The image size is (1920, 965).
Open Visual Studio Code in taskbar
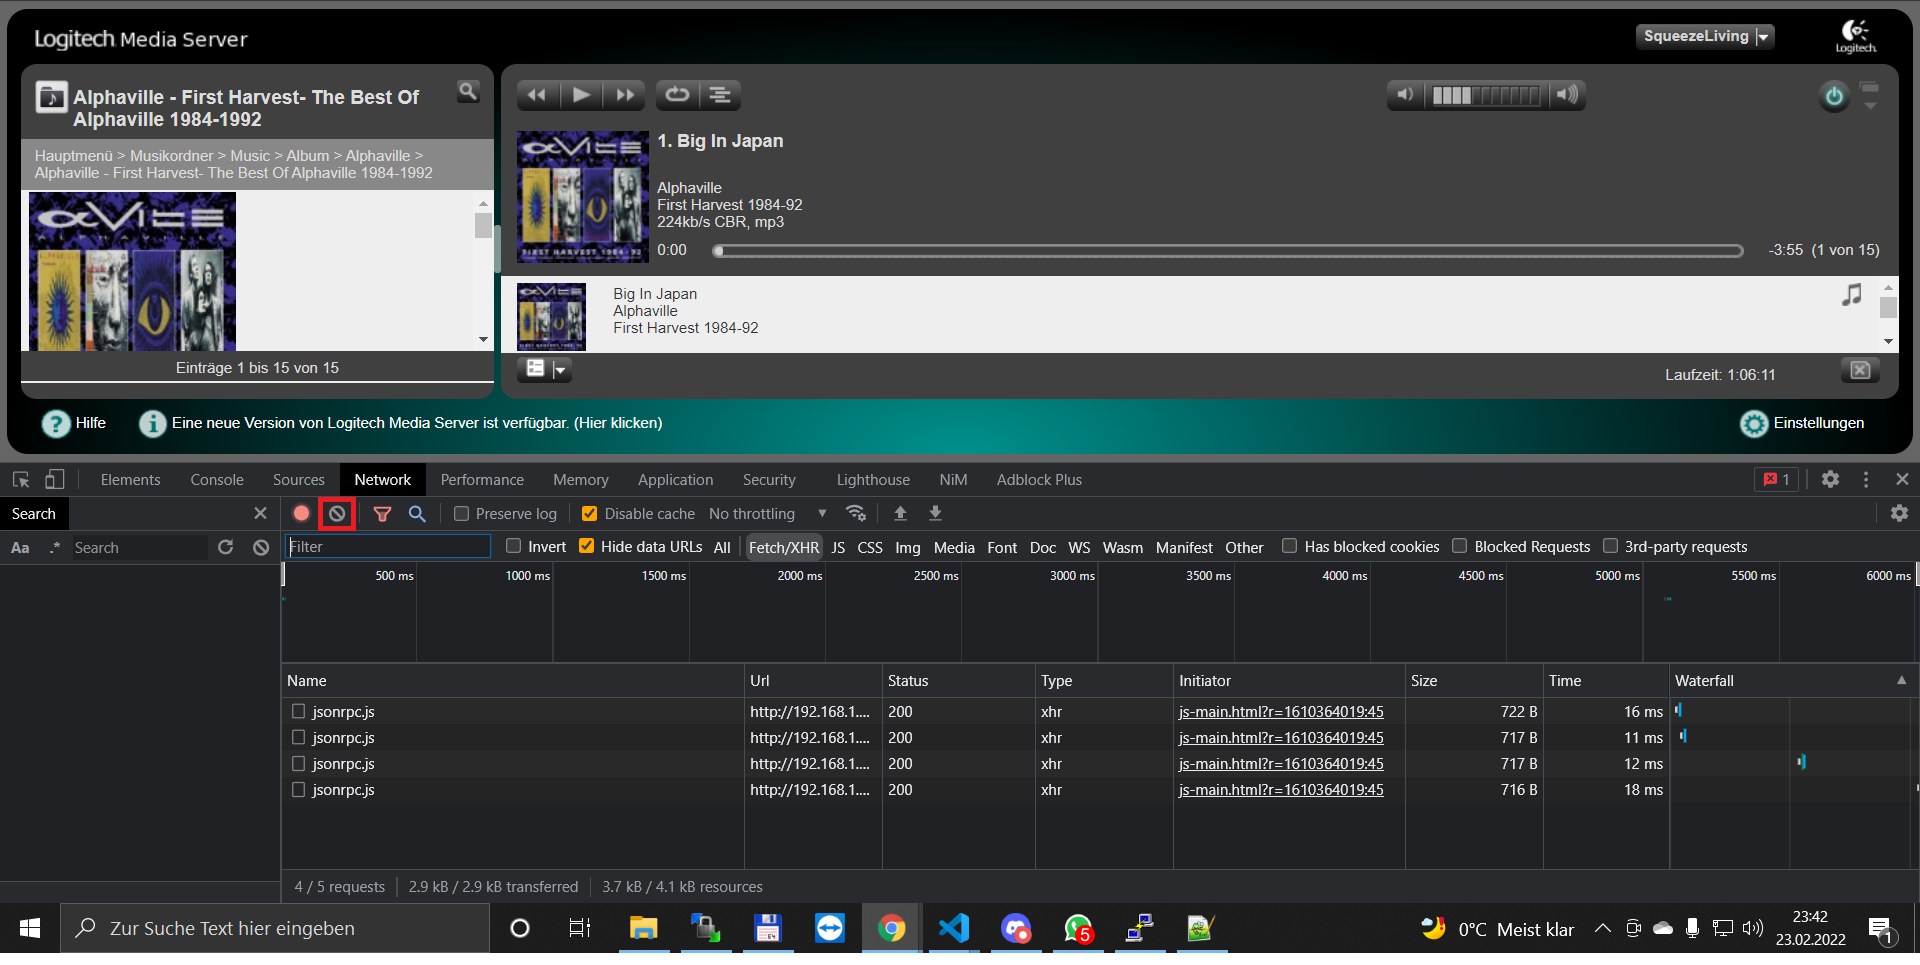953,929
